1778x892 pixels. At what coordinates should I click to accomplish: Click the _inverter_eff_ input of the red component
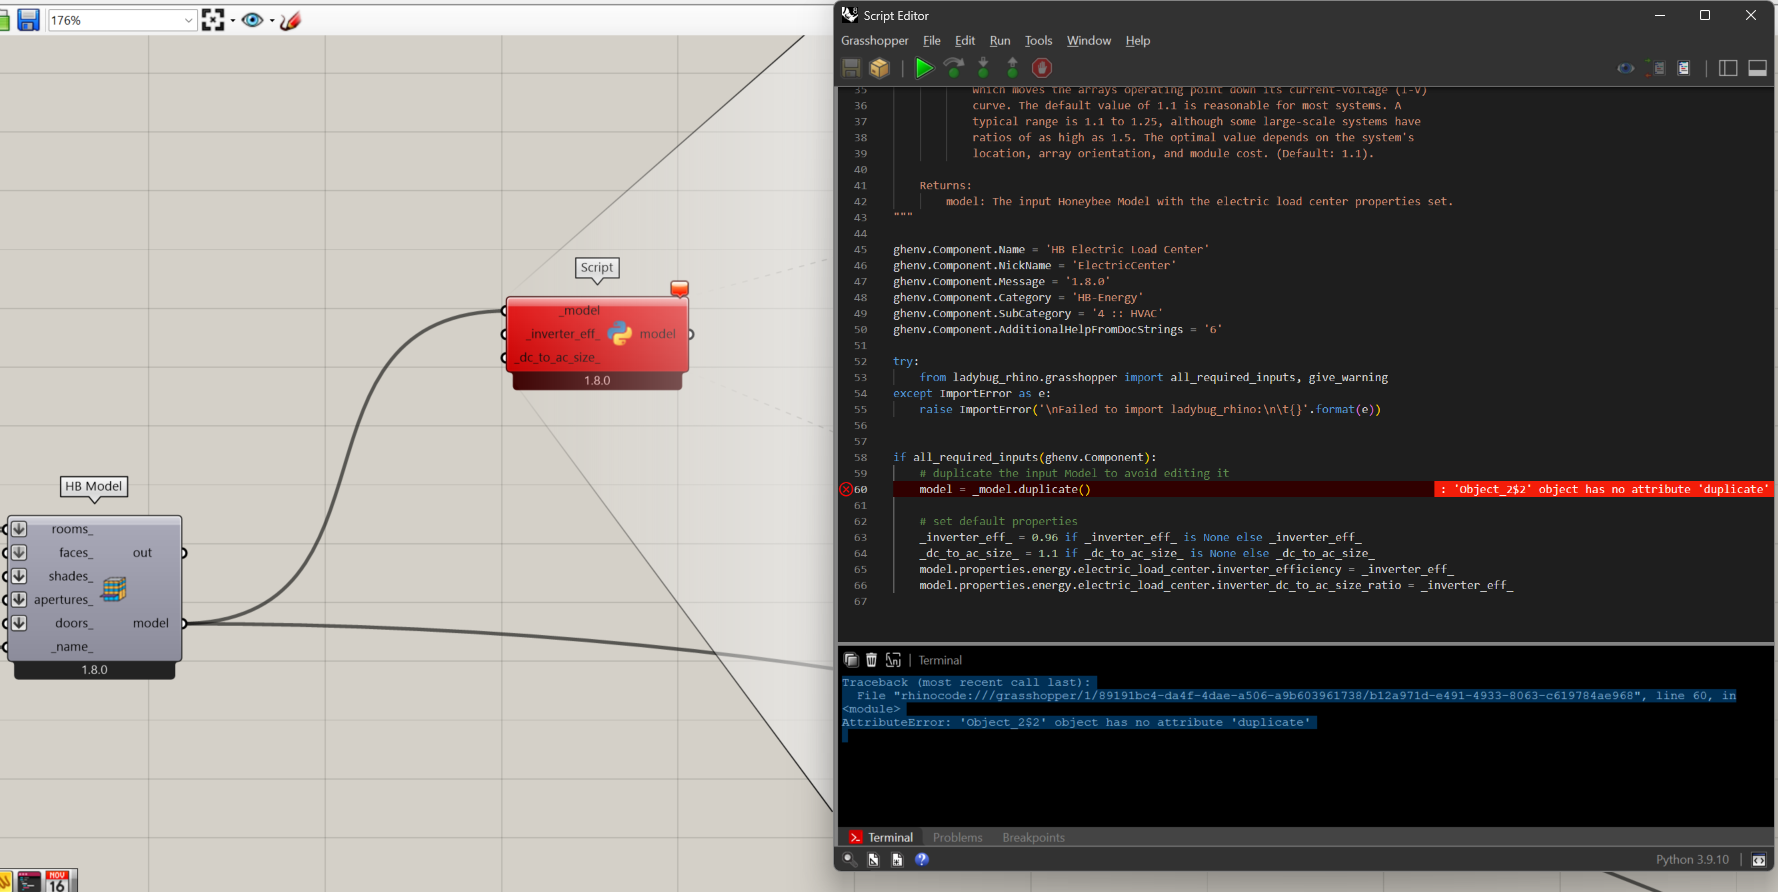(x=563, y=334)
